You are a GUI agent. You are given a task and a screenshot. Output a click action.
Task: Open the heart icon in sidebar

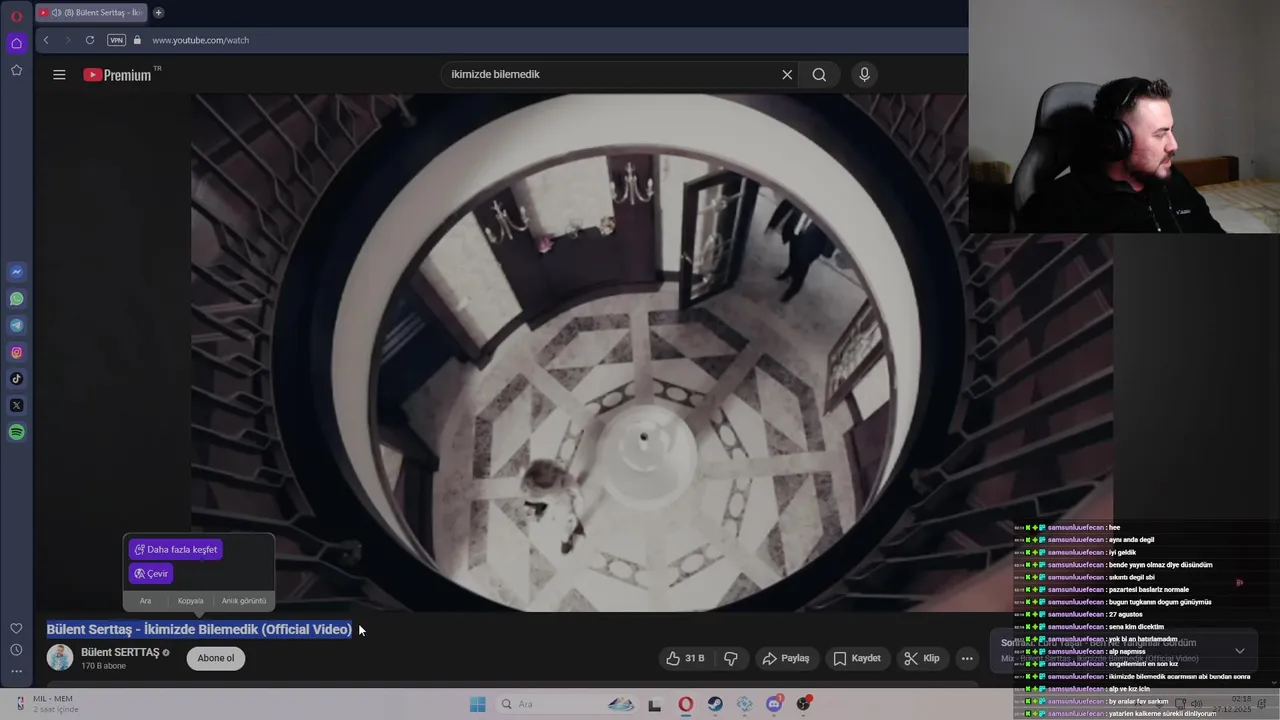tap(16, 628)
